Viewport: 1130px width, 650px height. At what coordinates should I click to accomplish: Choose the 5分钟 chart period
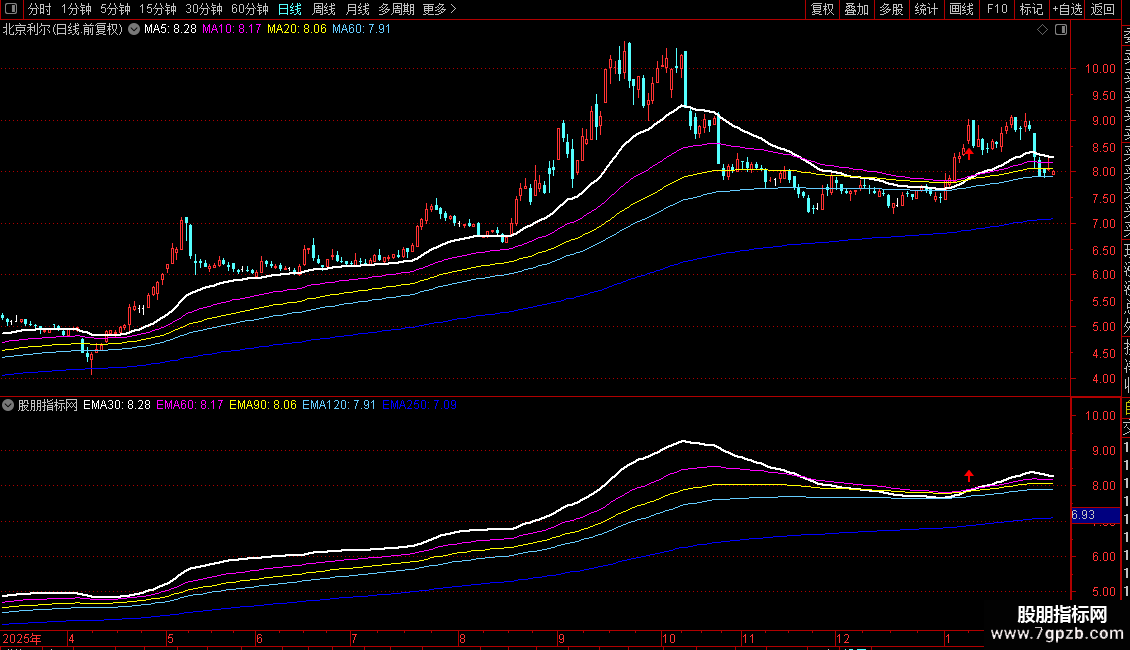(x=115, y=9)
